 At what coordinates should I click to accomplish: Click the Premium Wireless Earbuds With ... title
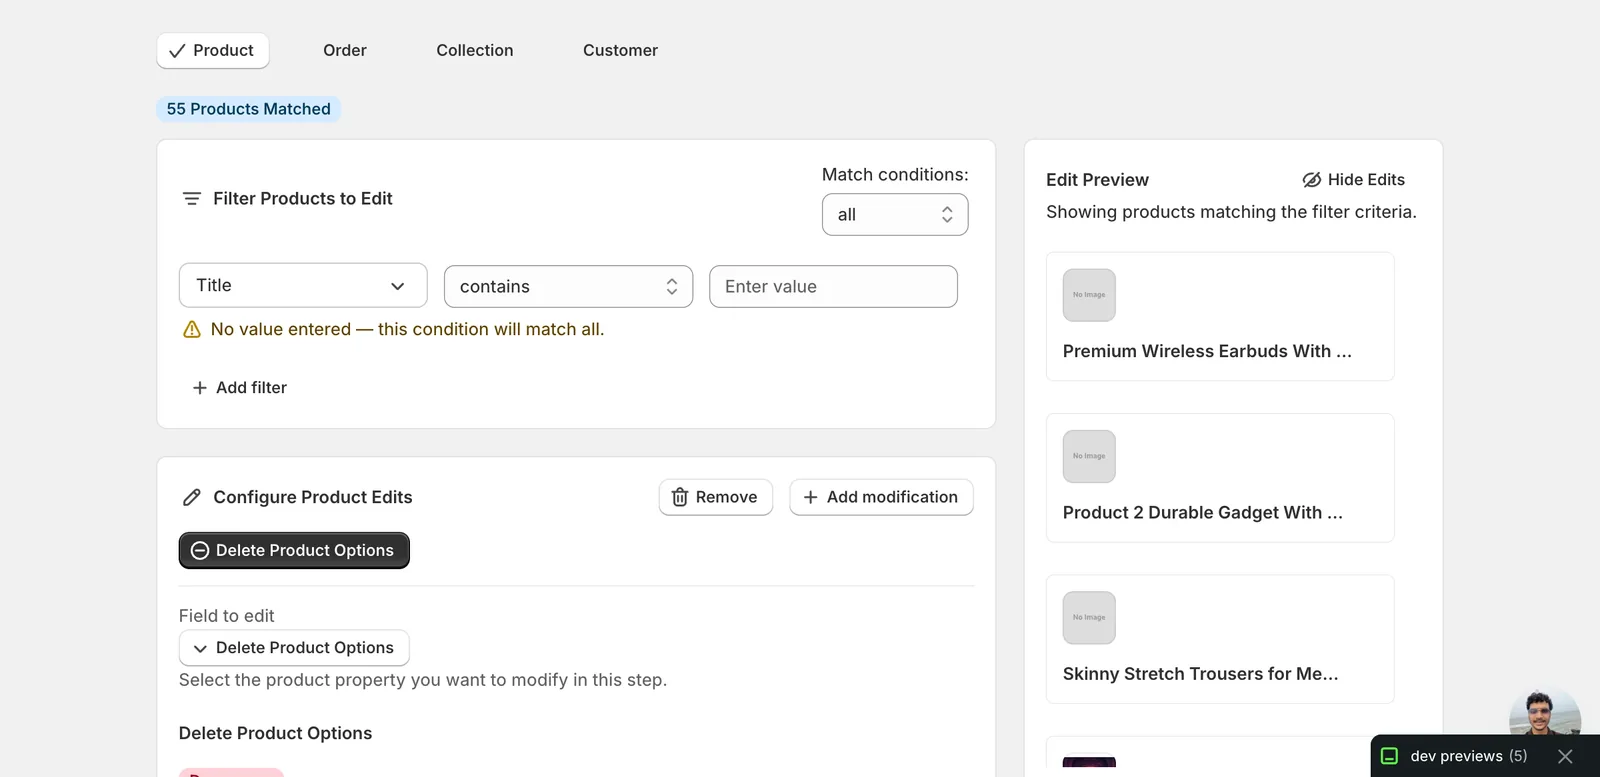click(1207, 352)
